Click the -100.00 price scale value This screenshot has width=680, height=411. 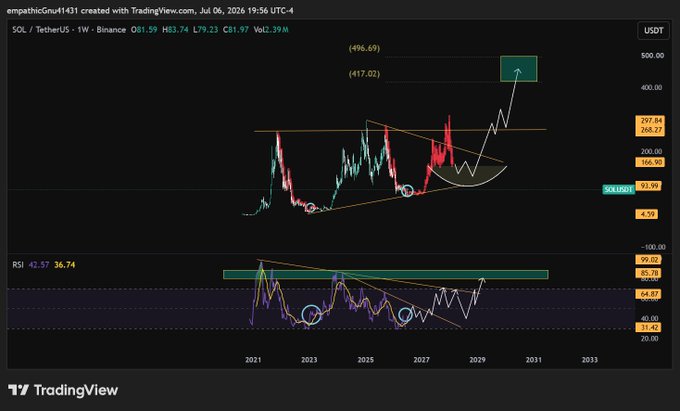652,247
